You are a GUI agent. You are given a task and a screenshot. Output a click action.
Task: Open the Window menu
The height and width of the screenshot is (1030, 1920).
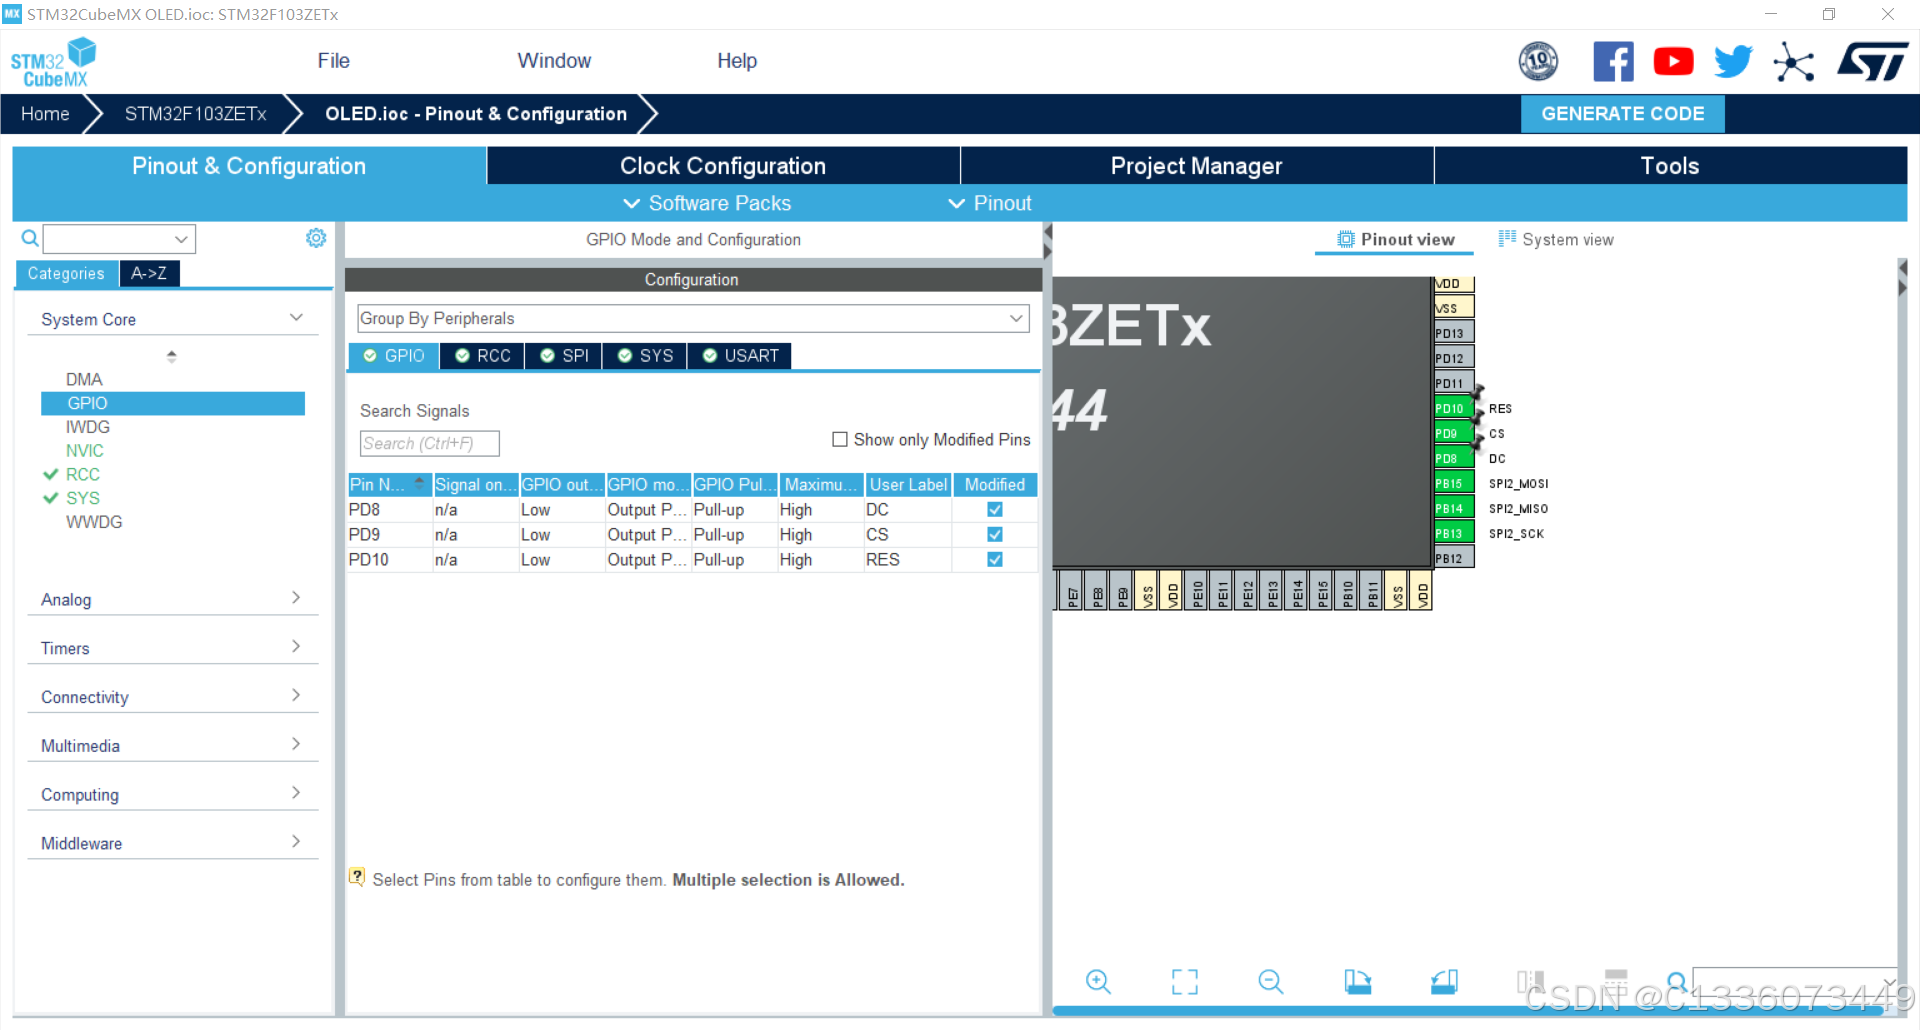click(x=554, y=61)
